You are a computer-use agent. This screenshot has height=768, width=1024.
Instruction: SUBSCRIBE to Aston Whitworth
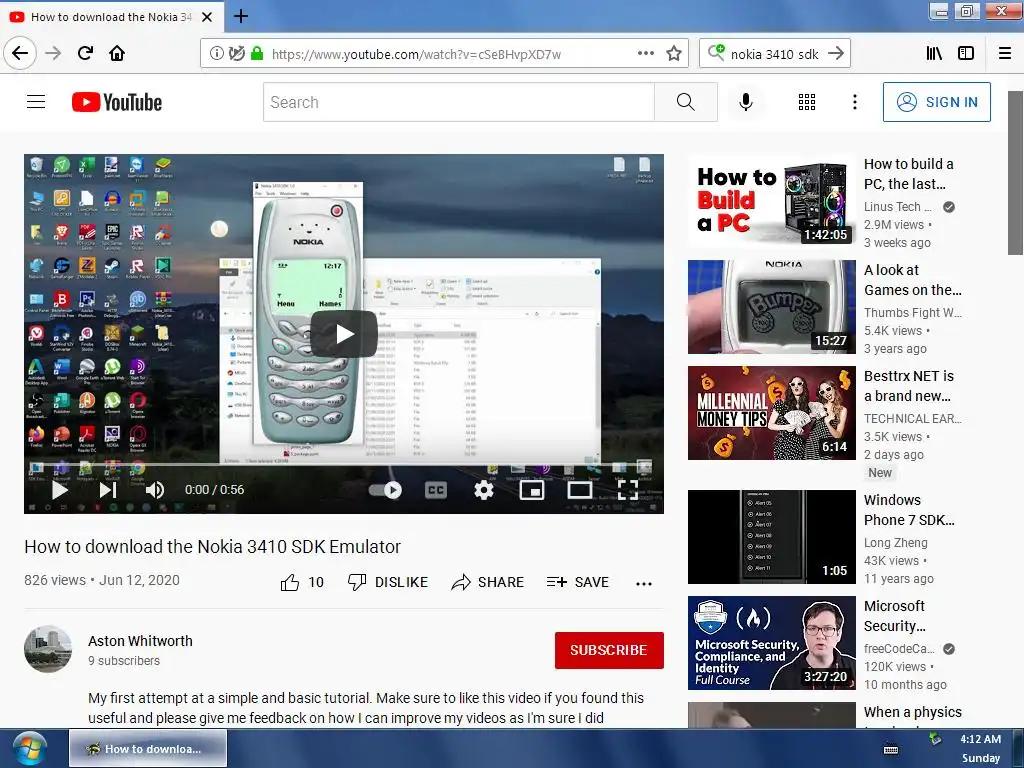609,650
